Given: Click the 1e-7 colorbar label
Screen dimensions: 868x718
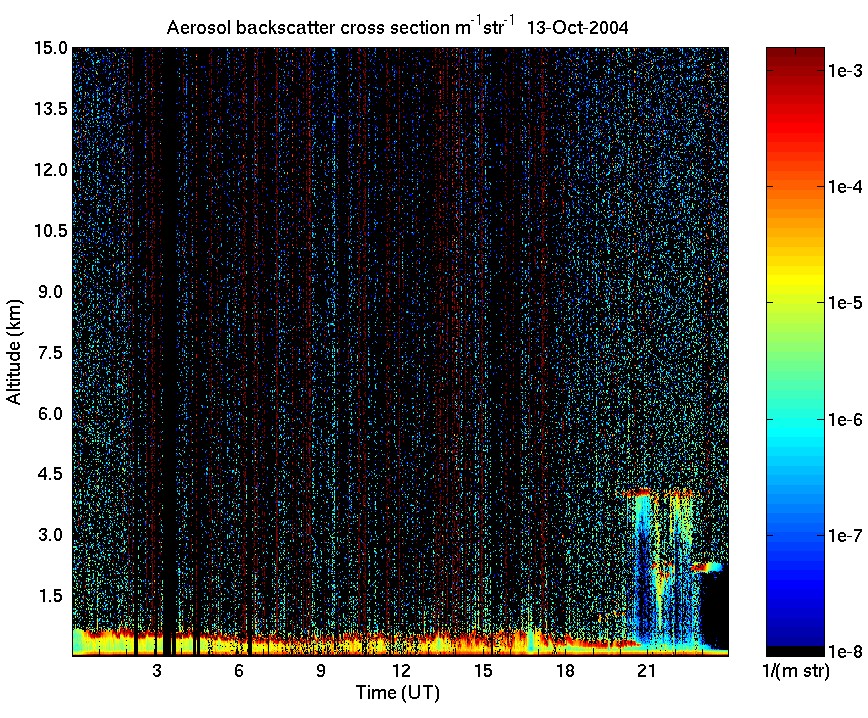Looking at the screenshot, I should coord(845,535).
